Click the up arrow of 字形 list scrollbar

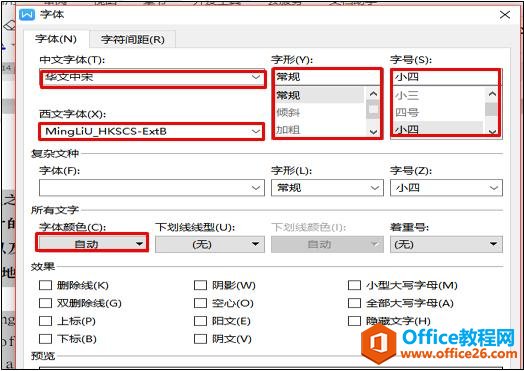(373, 94)
